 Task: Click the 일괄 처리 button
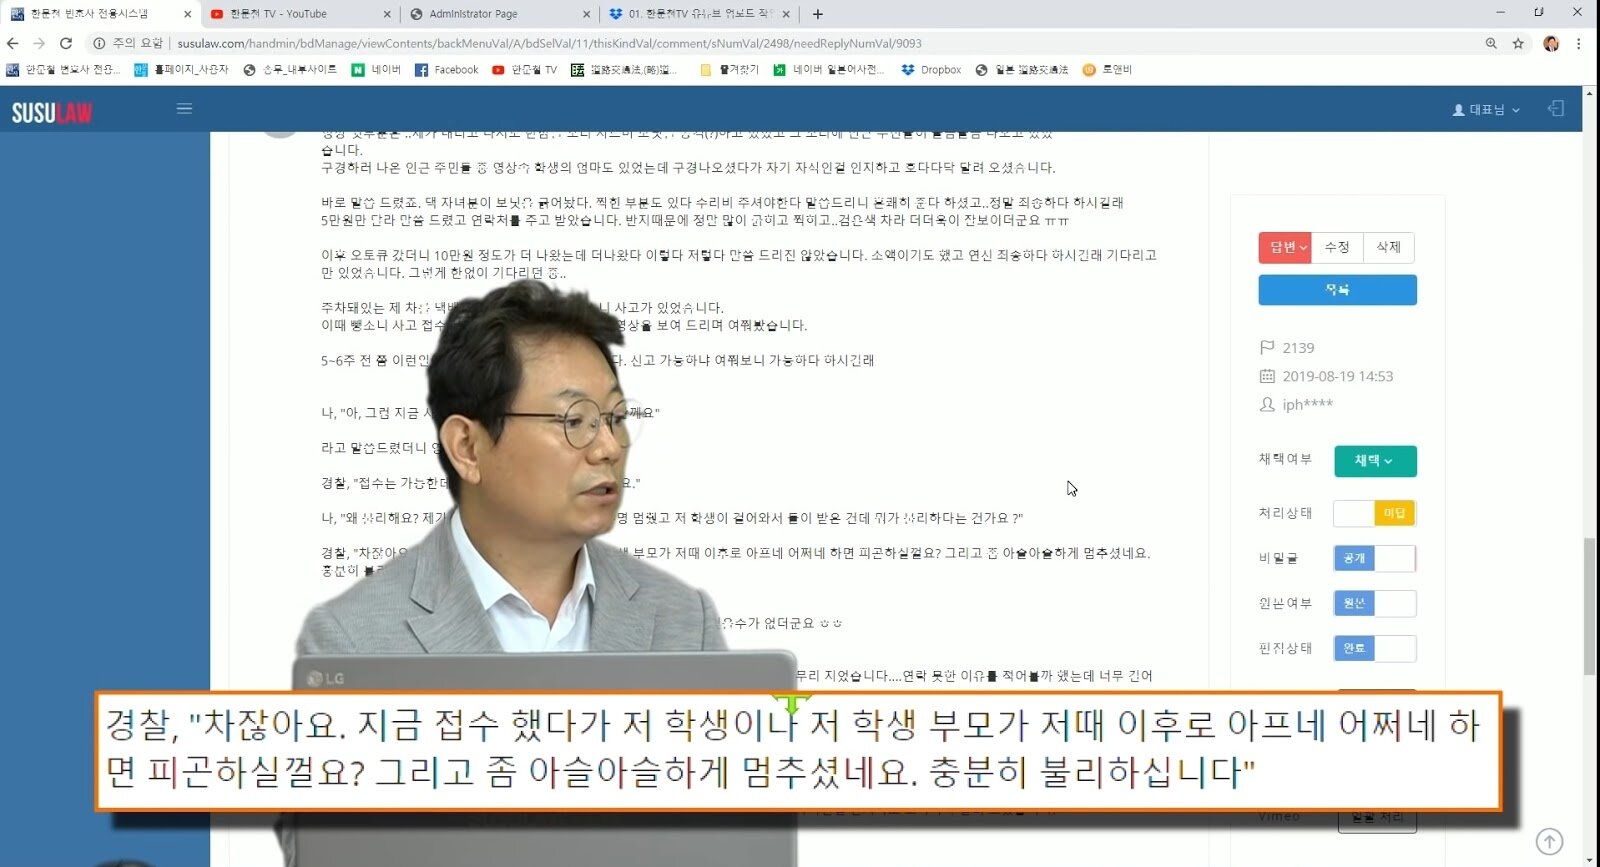click(x=1377, y=818)
